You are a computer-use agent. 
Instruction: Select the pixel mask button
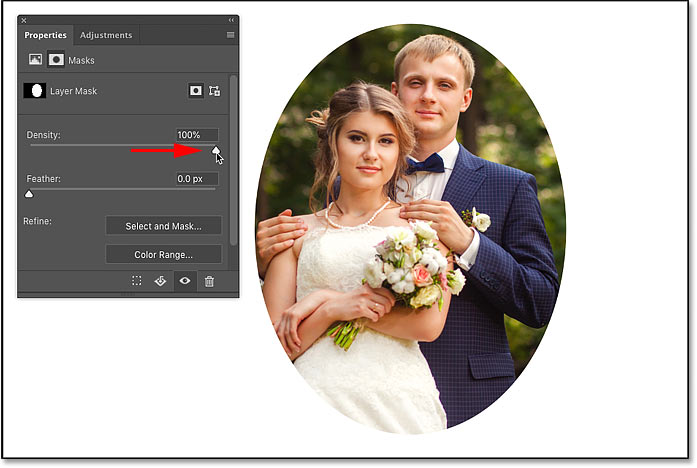click(x=196, y=90)
